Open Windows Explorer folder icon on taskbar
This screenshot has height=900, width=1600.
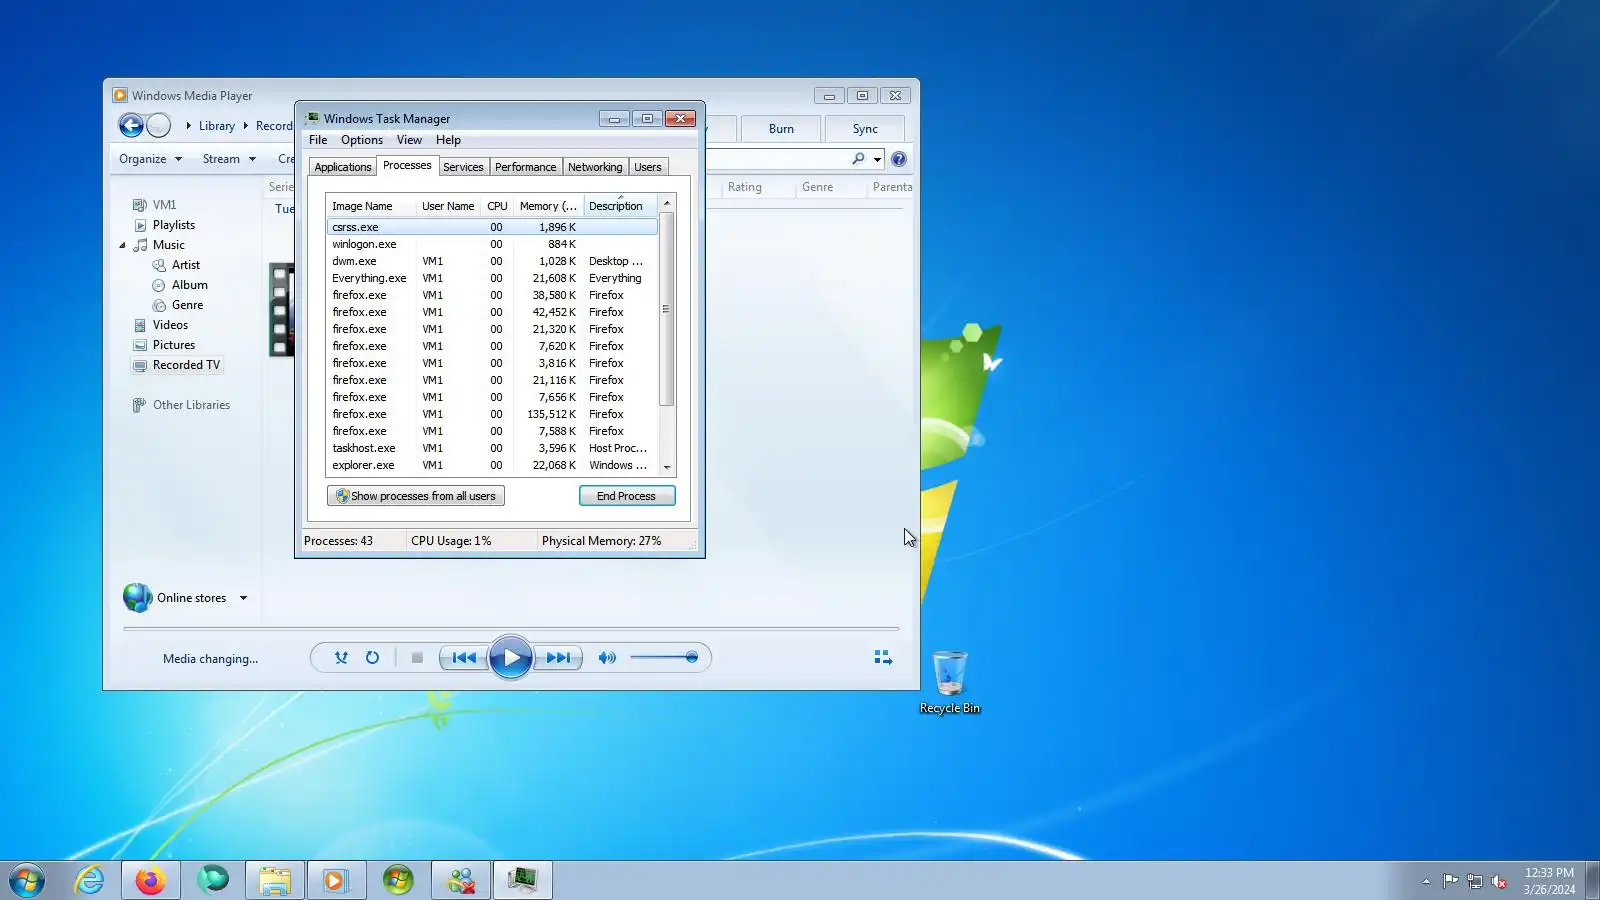click(274, 880)
